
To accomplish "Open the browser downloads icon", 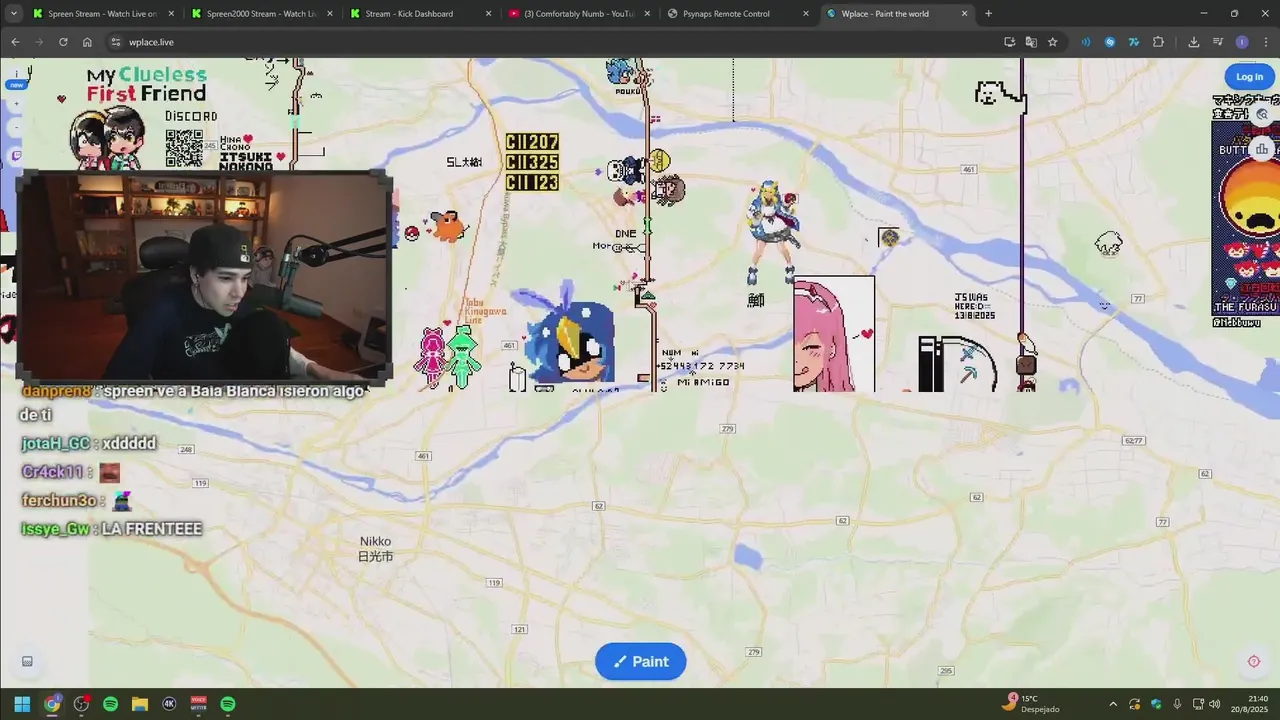I will (1193, 42).
